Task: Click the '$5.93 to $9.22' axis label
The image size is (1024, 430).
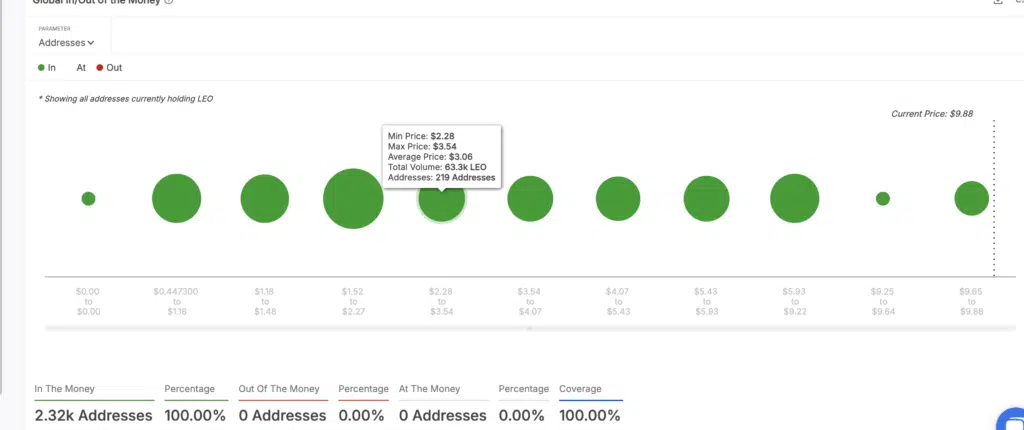Action: coord(795,301)
